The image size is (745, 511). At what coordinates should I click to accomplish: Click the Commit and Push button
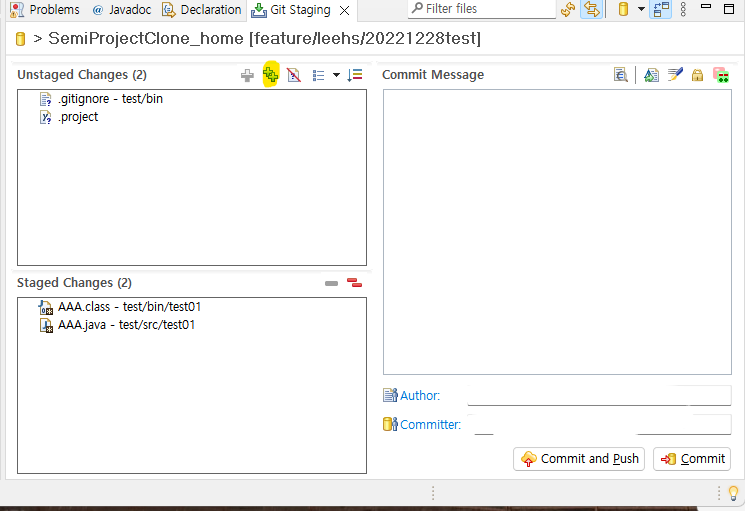coord(579,459)
